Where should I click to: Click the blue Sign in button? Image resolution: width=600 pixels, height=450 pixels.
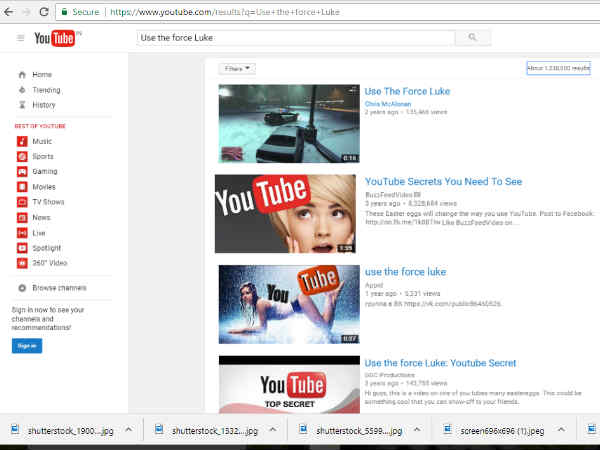(x=27, y=346)
